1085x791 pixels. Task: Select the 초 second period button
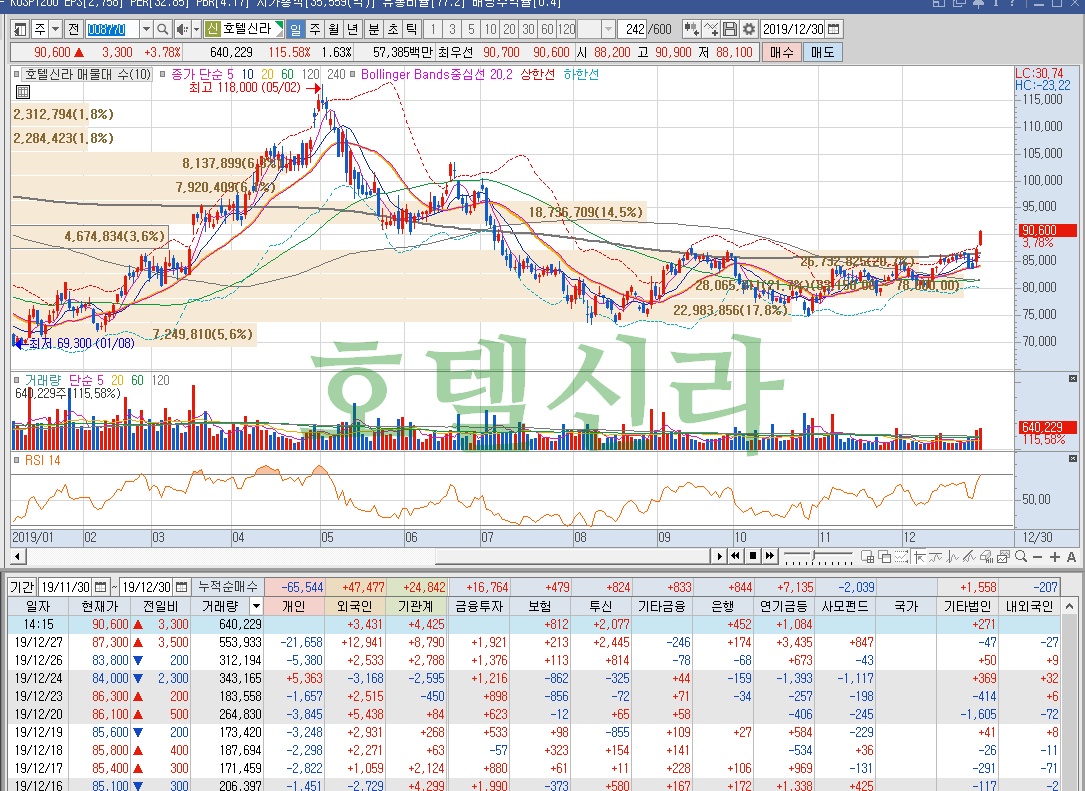pos(392,29)
